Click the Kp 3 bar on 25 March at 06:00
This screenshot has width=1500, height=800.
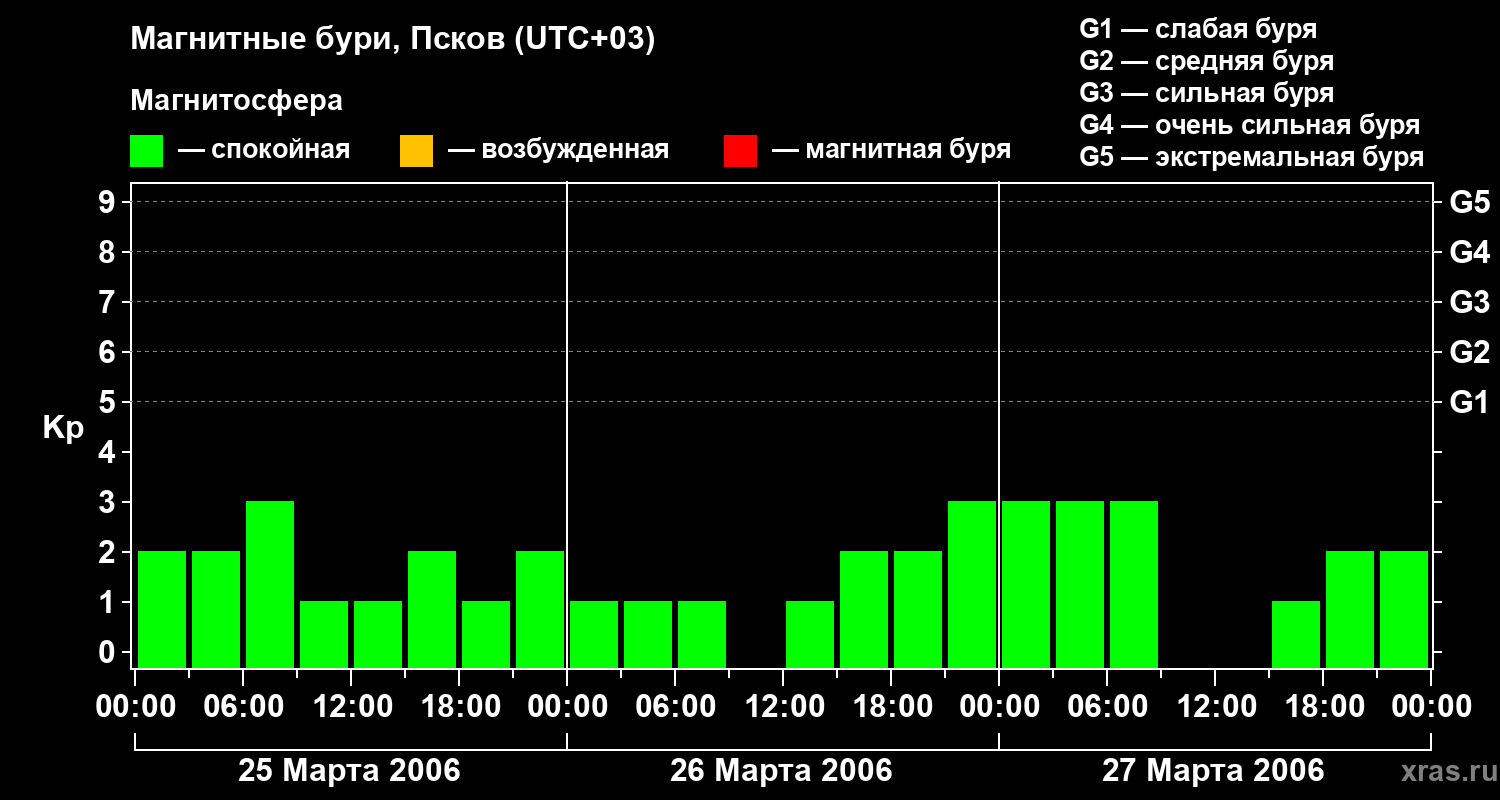tap(270, 584)
